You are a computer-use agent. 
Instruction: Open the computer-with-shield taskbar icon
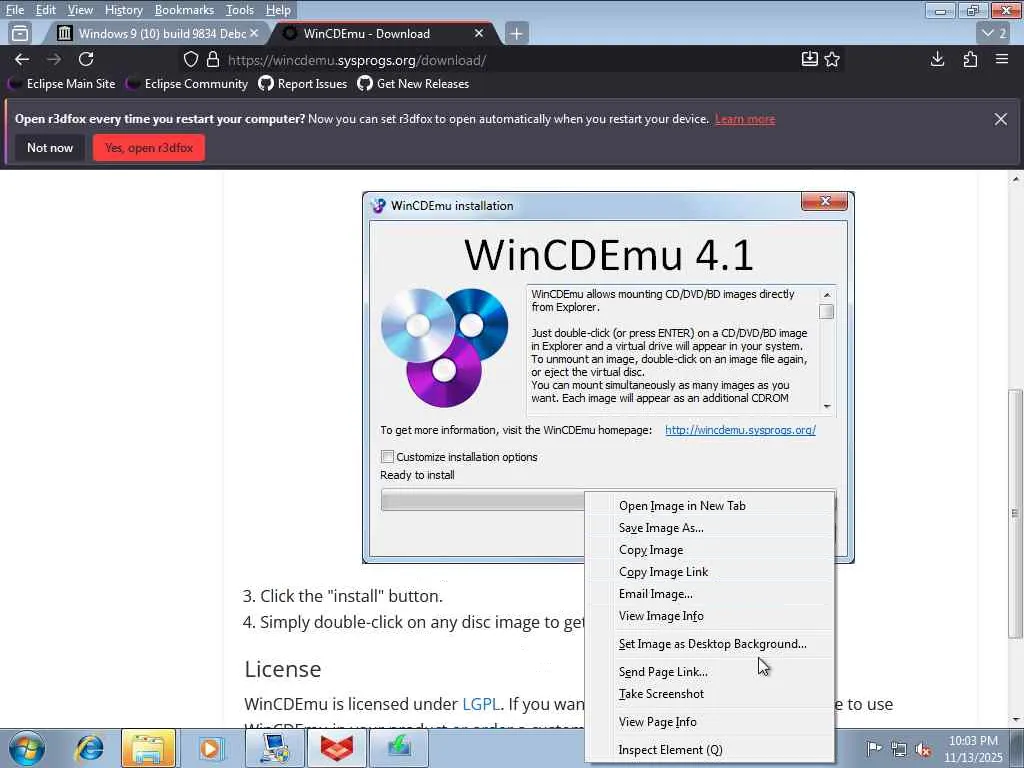tap(274, 748)
